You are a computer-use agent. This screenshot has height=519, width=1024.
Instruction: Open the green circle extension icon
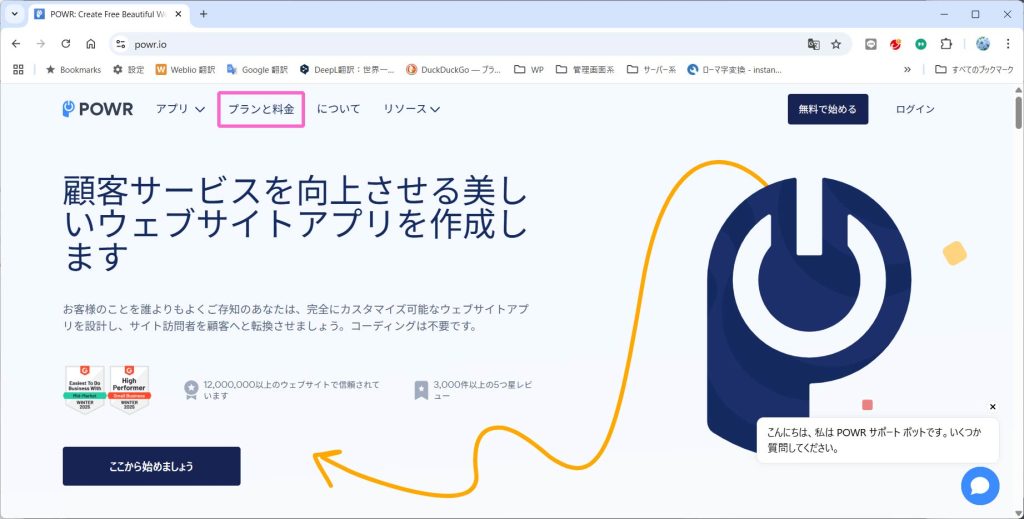click(x=921, y=44)
